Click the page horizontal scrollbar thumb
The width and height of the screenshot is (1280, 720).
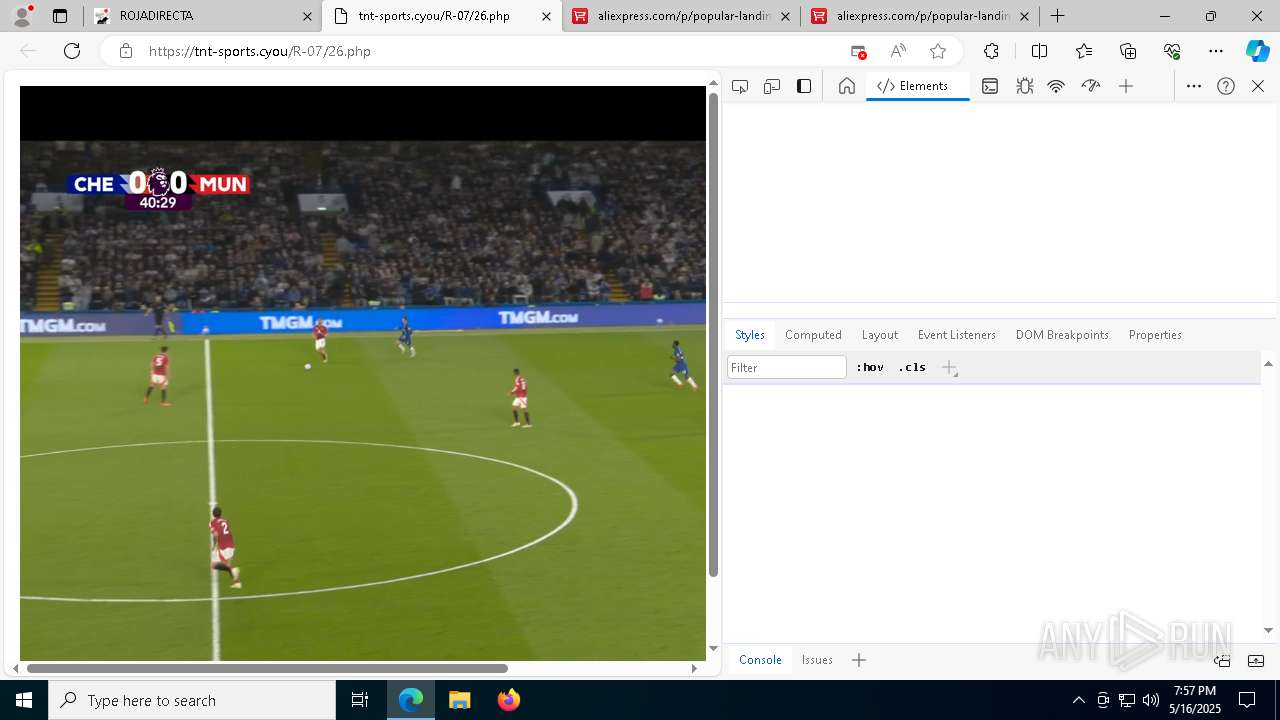[x=267, y=668]
